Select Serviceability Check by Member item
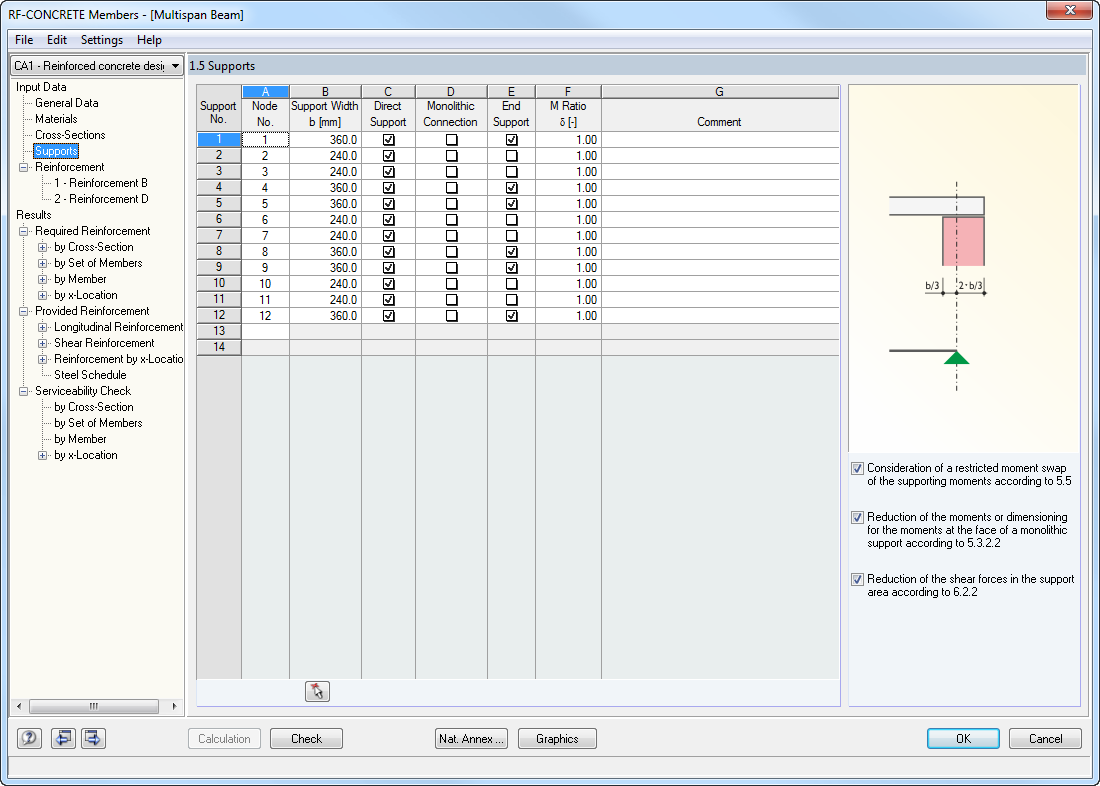The height and width of the screenshot is (786, 1100). (80, 439)
